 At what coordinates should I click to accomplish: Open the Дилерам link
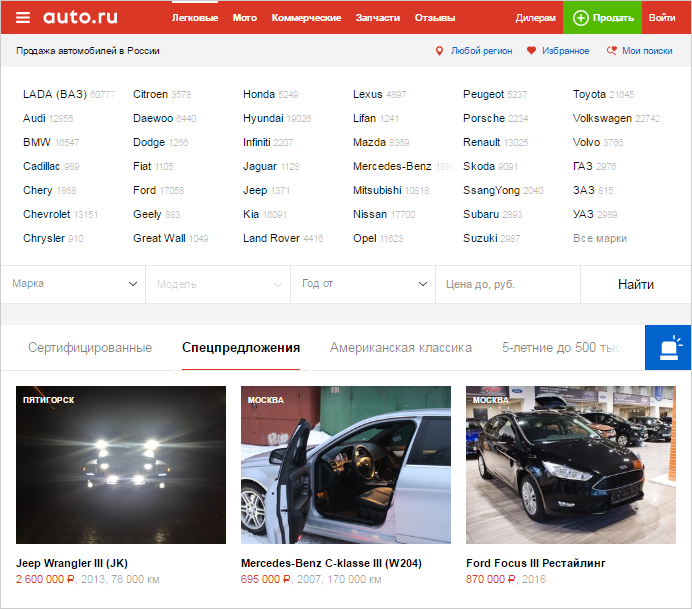(x=536, y=18)
